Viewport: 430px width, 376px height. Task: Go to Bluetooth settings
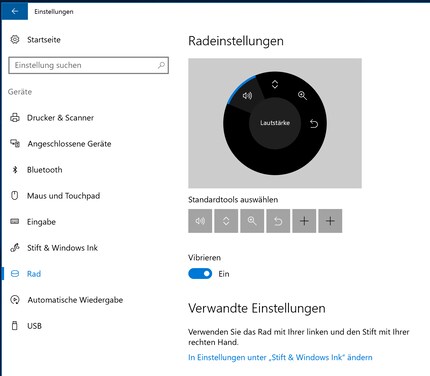(36, 170)
